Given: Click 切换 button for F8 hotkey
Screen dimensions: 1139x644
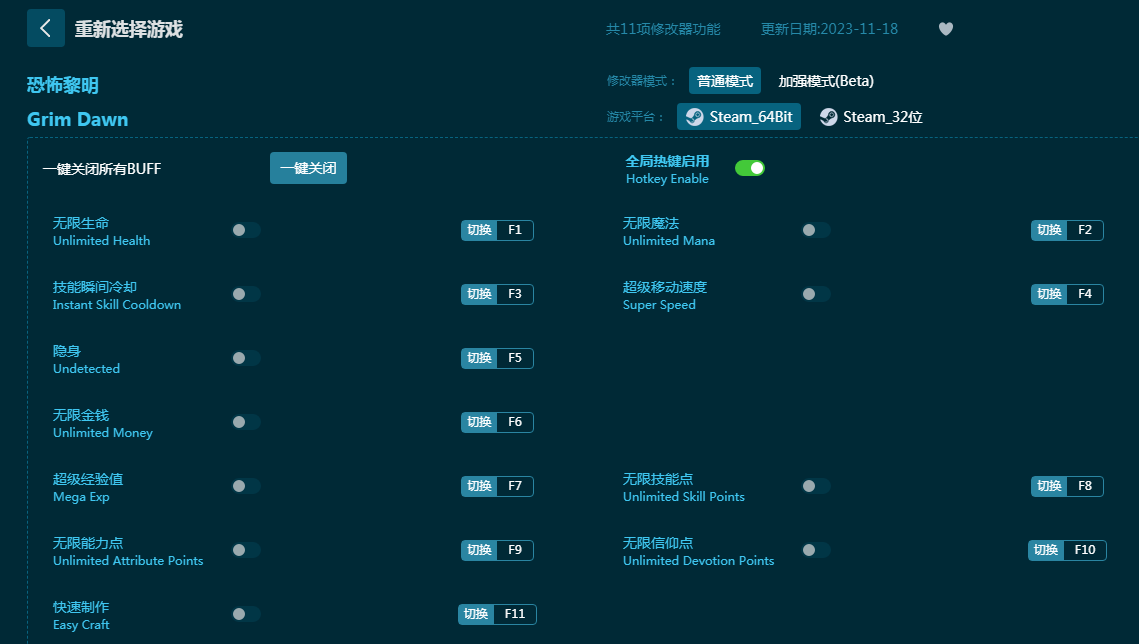Looking at the screenshot, I should (x=1049, y=486).
